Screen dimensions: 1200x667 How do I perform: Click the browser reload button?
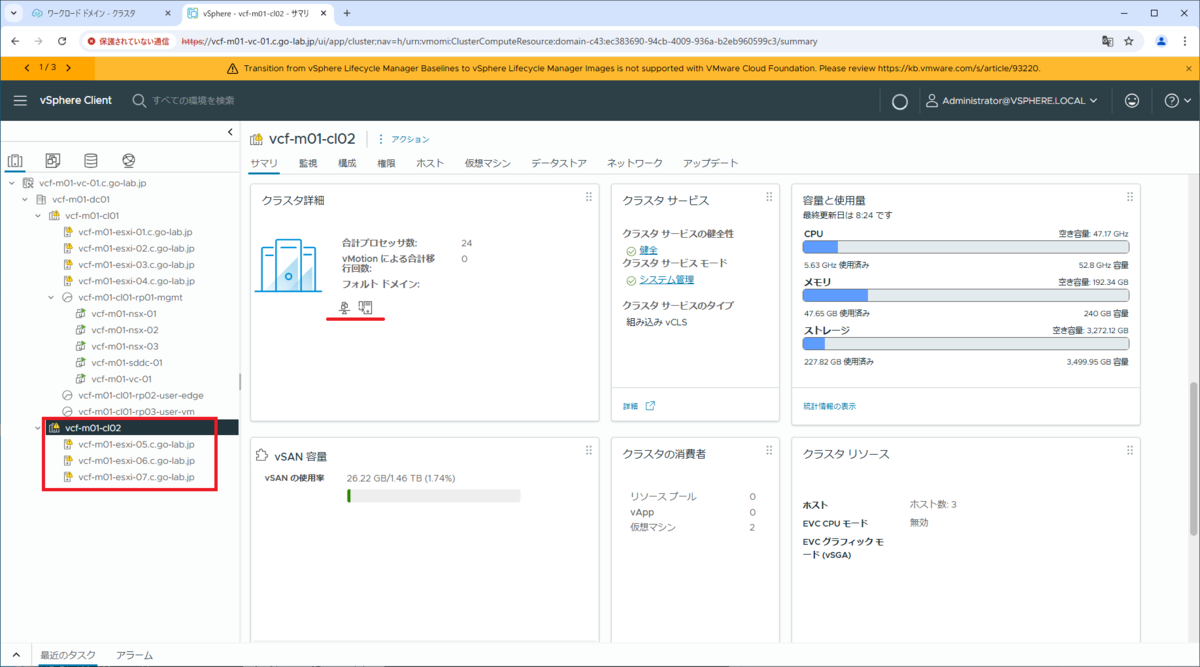62,41
